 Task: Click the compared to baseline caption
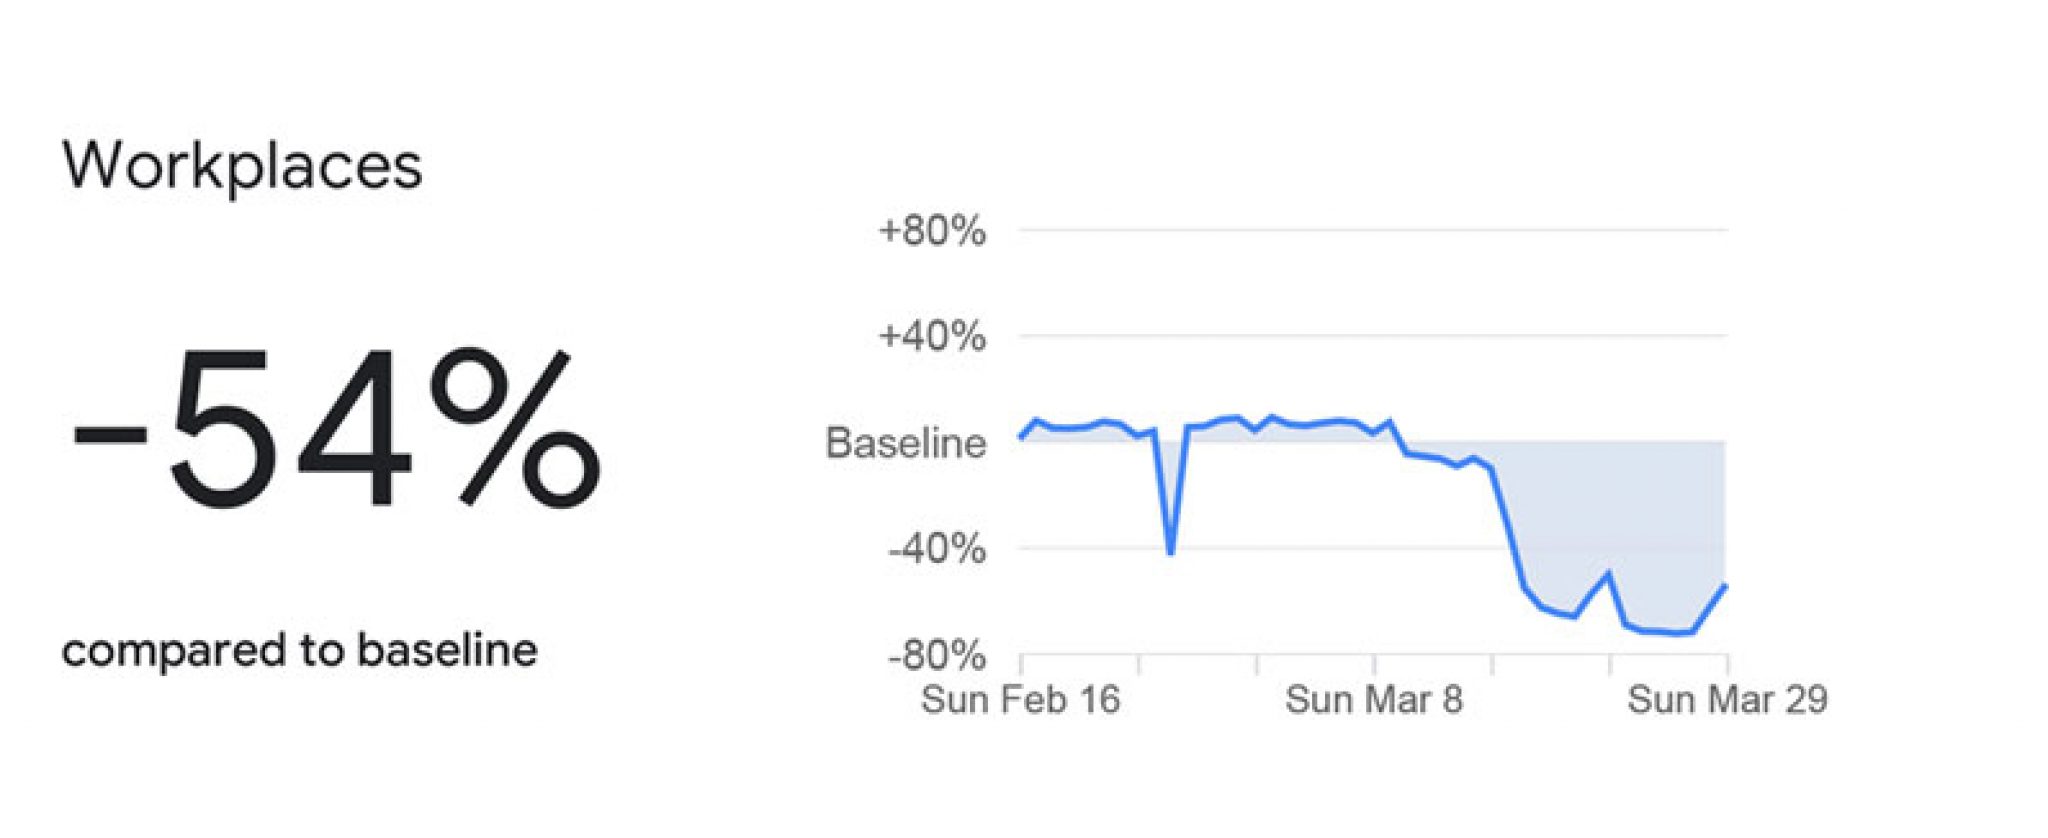pos(300,651)
